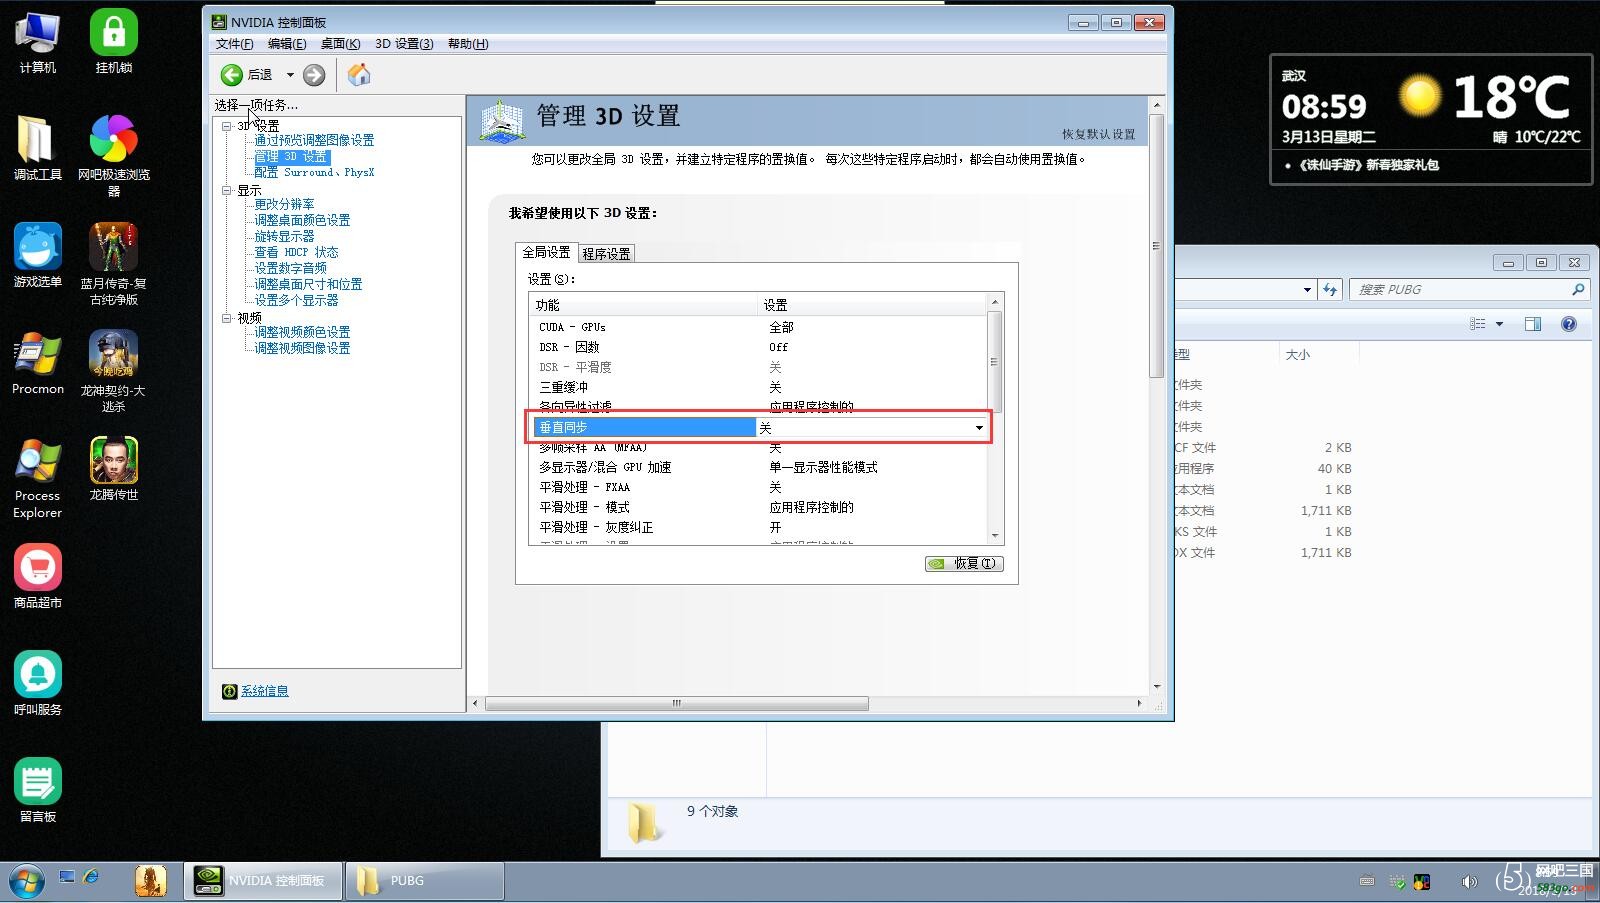Select the 全局设置 tab
Image resolution: width=1600 pixels, height=903 pixels.
click(546, 252)
